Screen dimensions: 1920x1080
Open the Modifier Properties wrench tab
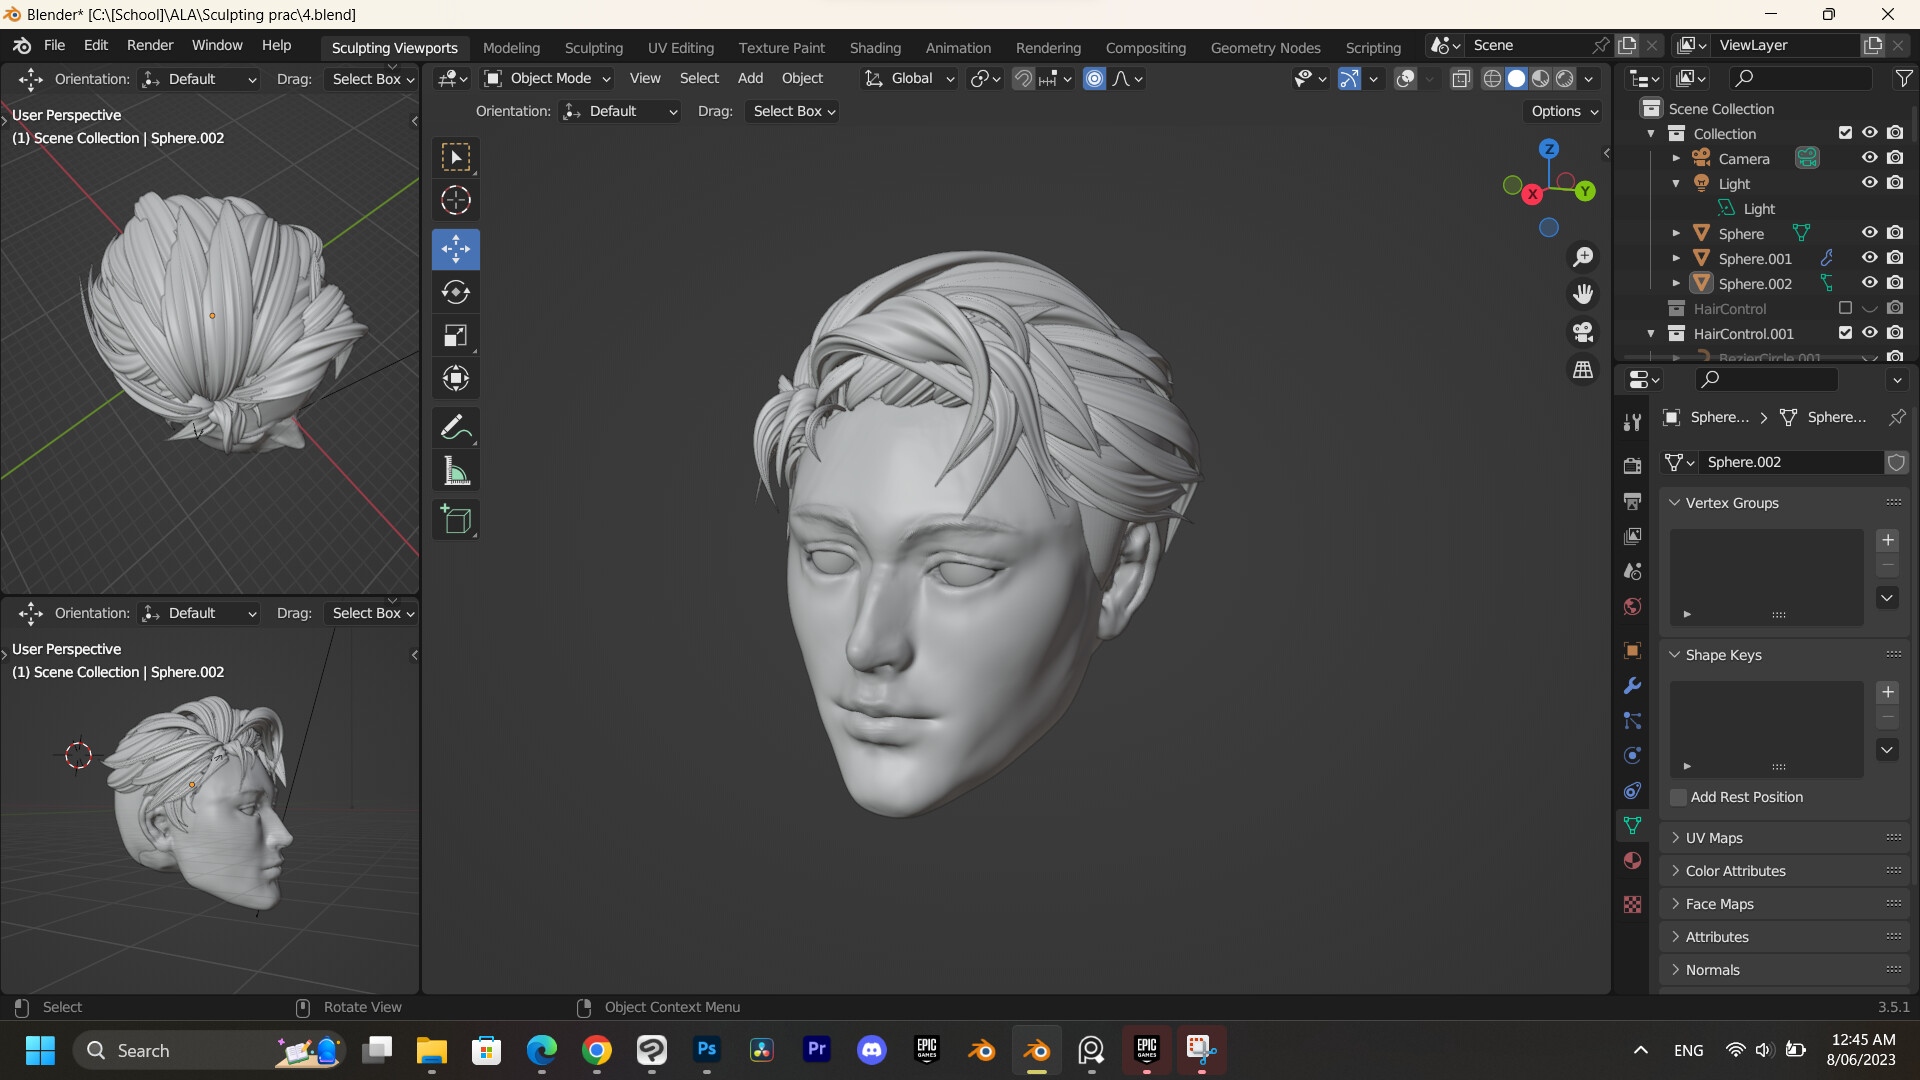[x=1632, y=686]
